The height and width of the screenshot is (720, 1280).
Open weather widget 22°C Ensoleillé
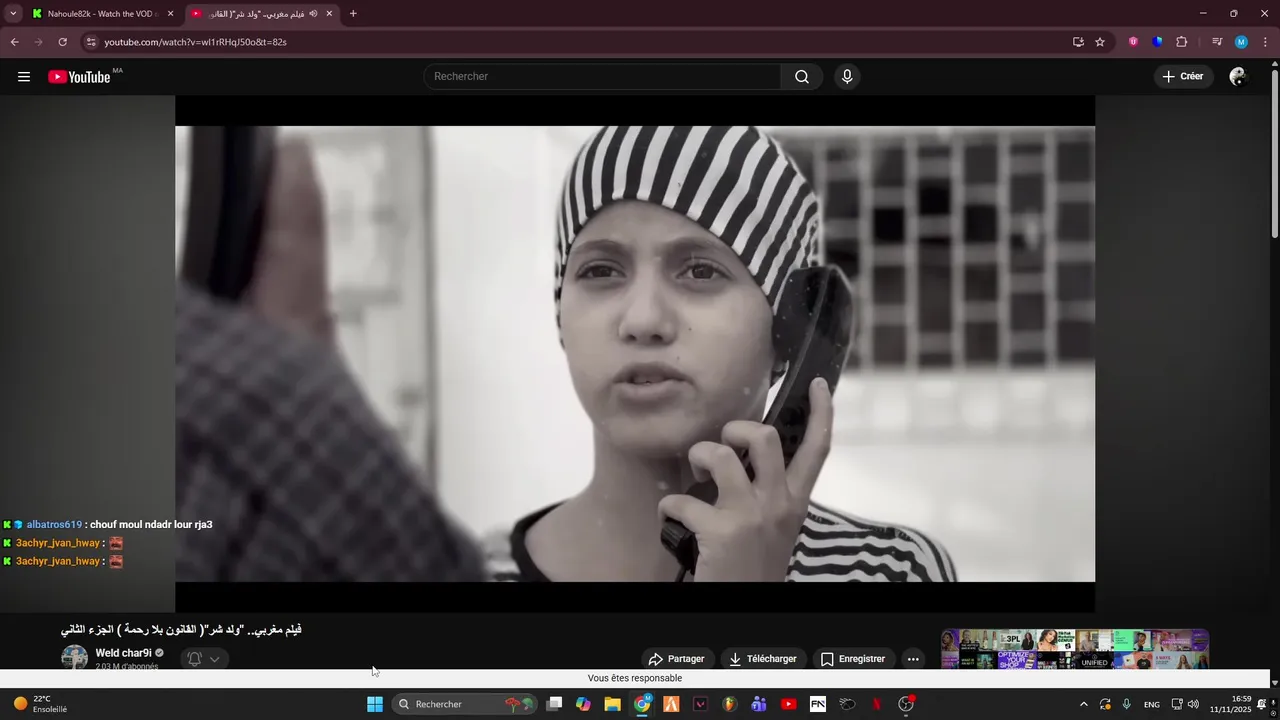tap(40, 704)
